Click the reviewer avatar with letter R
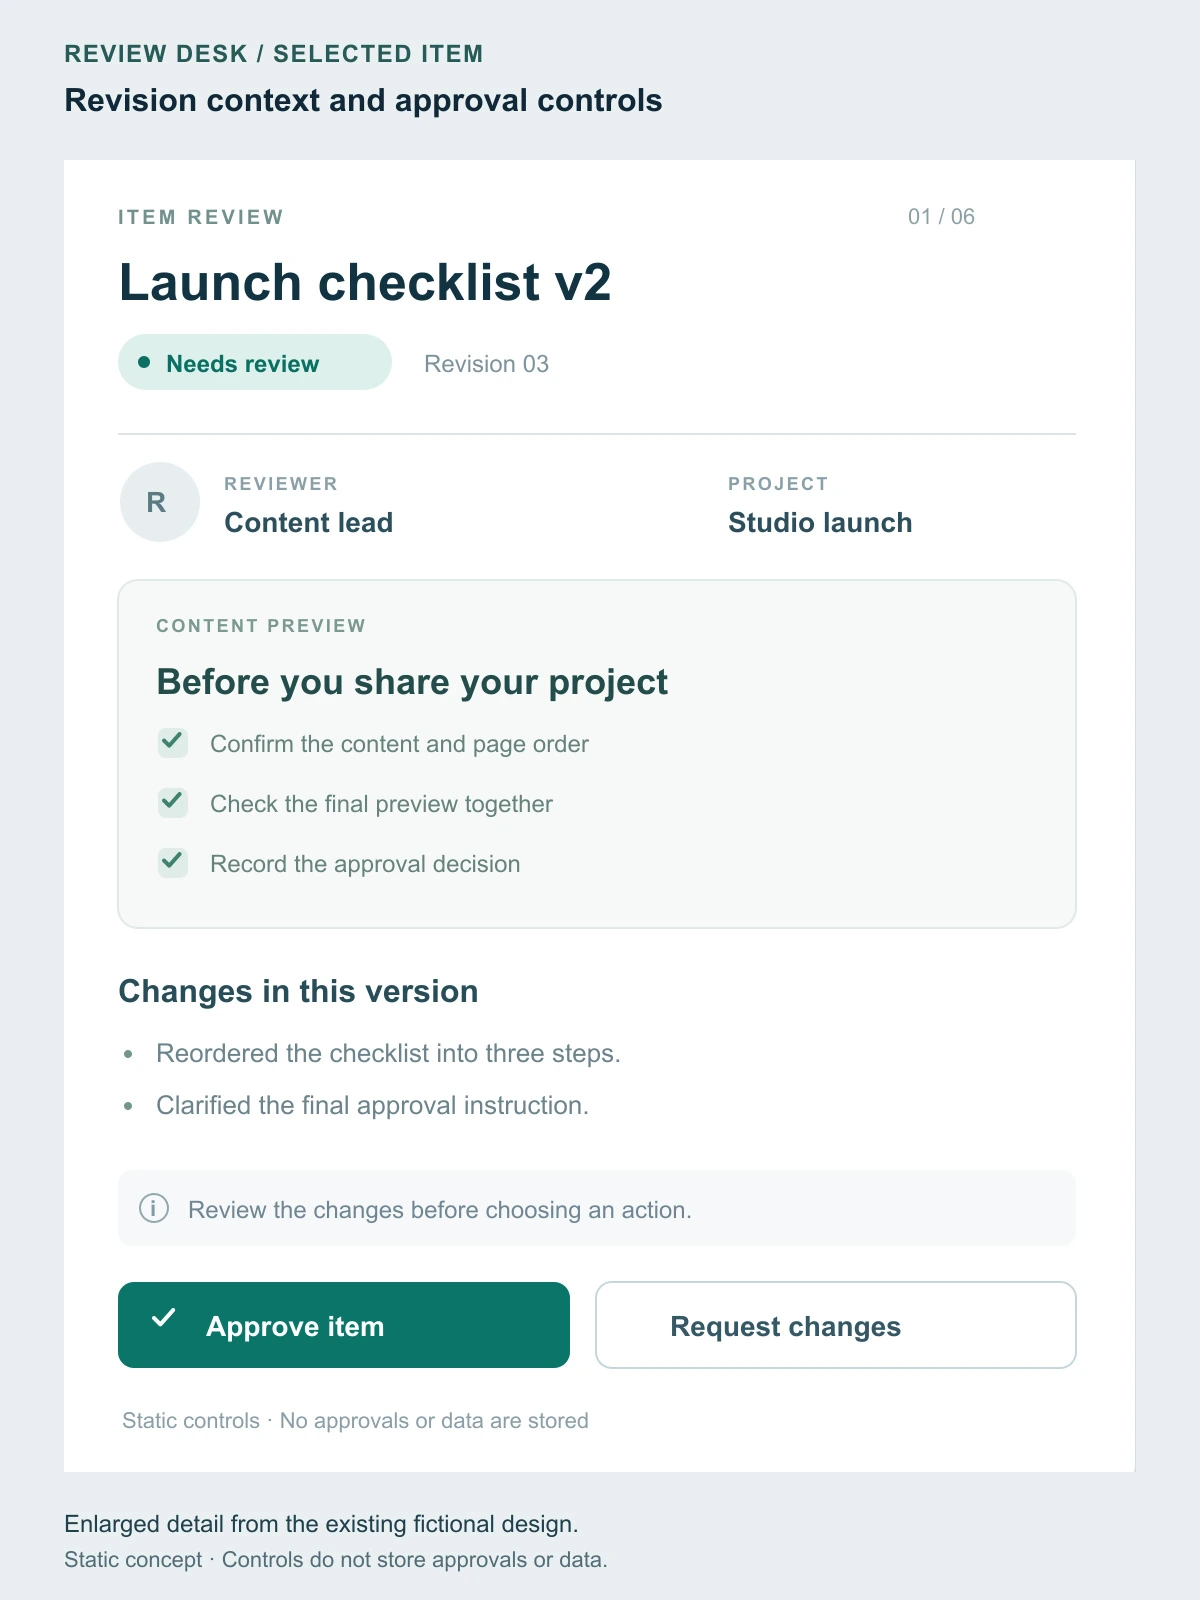This screenshot has width=1200, height=1600. (x=159, y=502)
